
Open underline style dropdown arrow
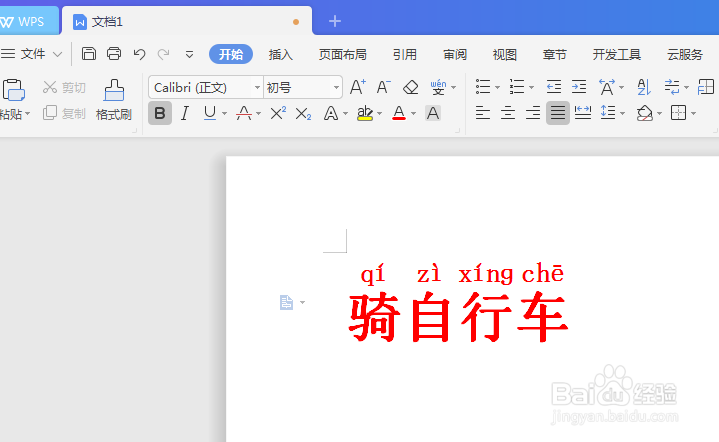pos(224,113)
